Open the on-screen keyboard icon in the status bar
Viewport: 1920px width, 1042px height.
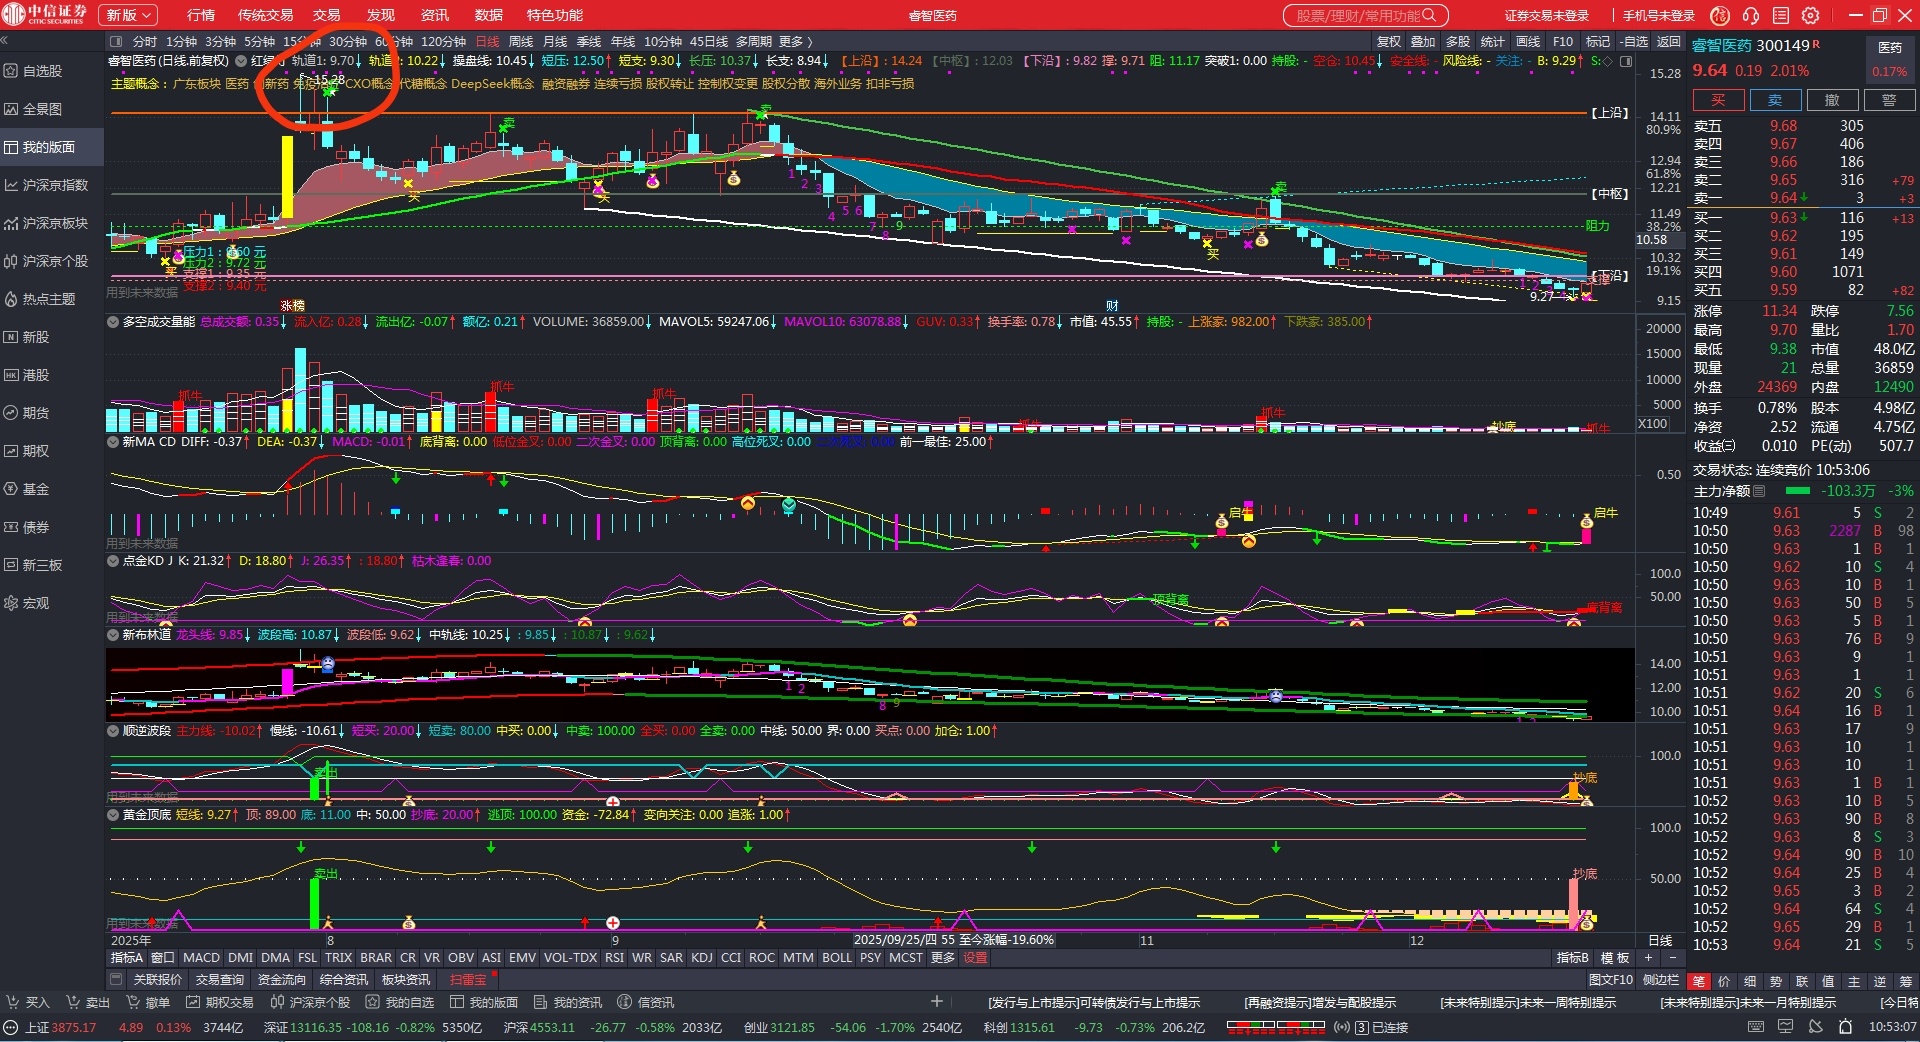pyautogui.click(x=1756, y=1027)
